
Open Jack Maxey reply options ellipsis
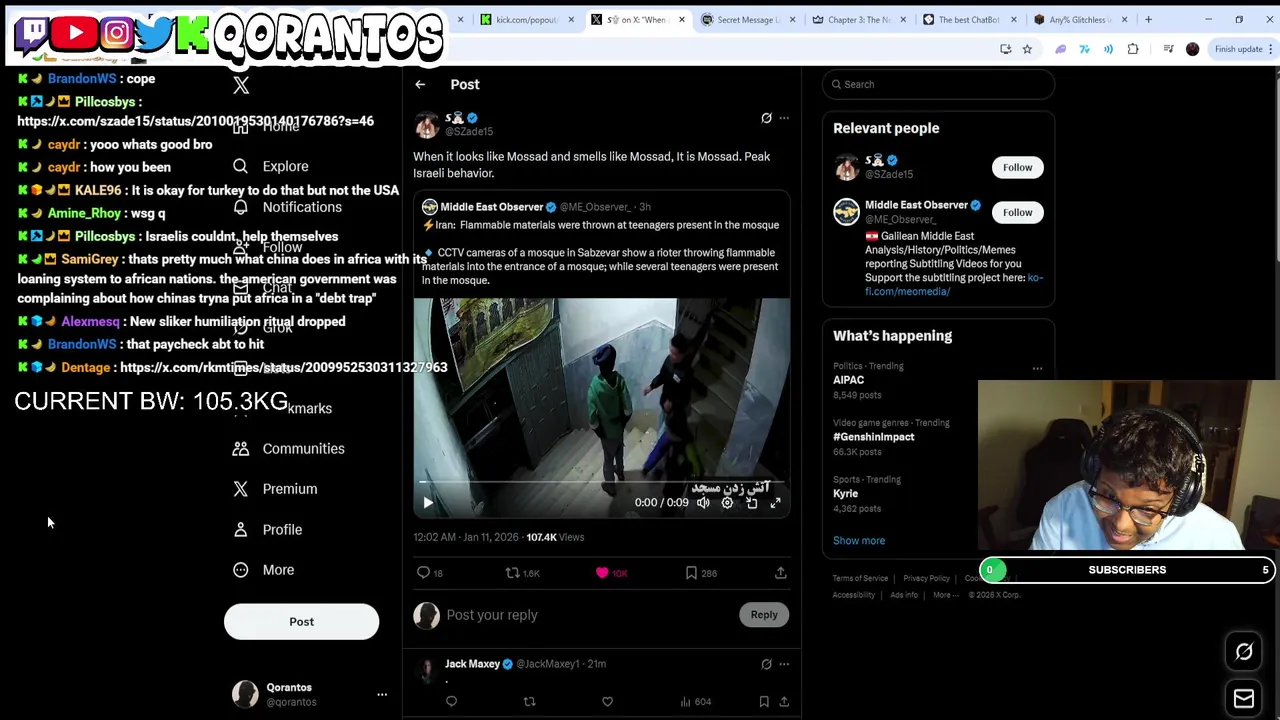click(x=784, y=664)
